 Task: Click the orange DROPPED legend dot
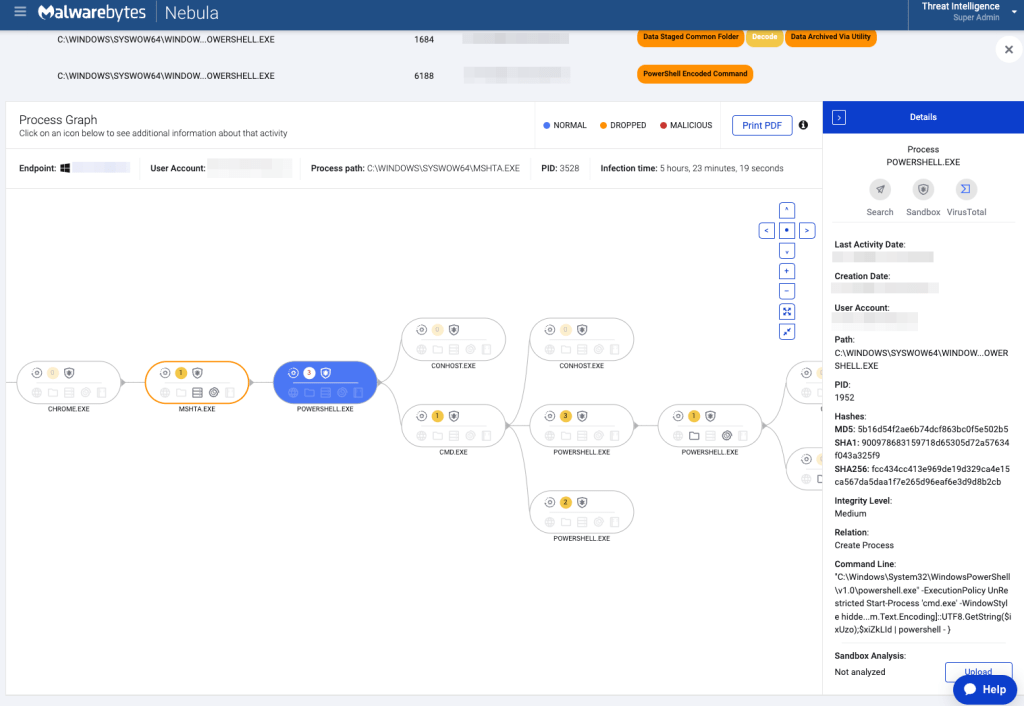point(603,125)
